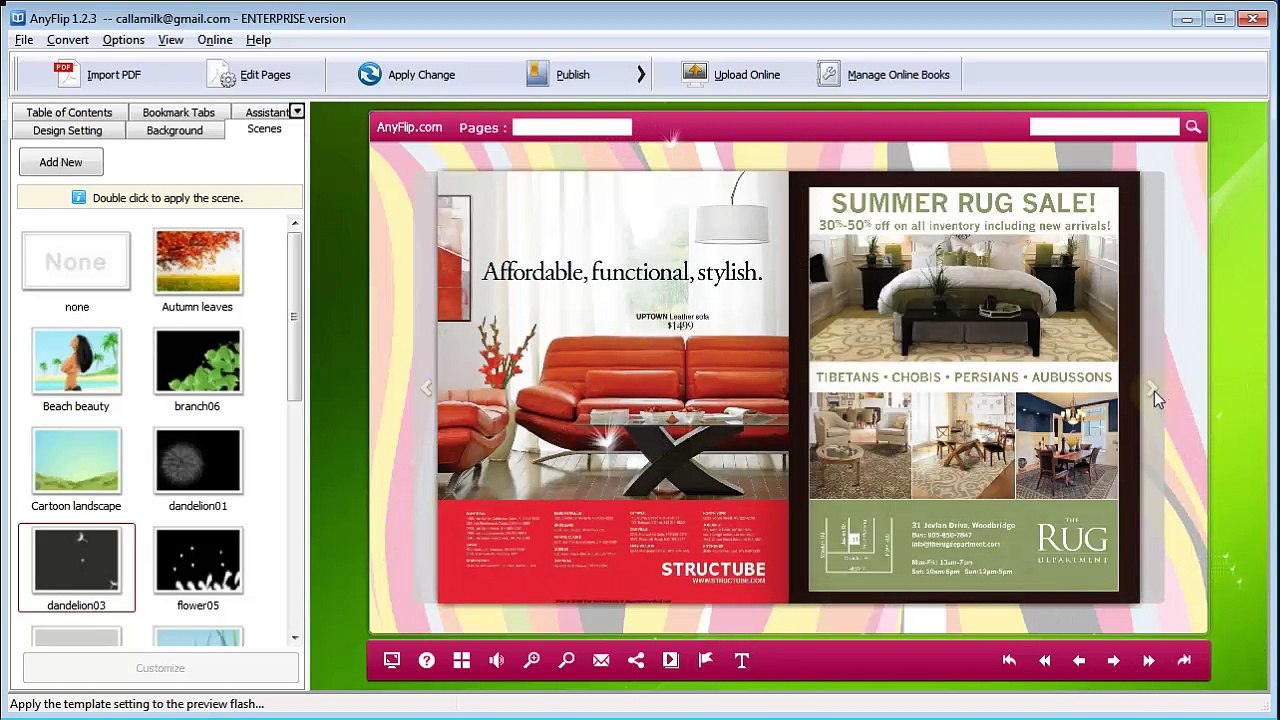Open the fullscreen view icon in the flipbook toolbar
Image resolution: width=1280 pixels, height=720 pixels.
click(392, 660)
